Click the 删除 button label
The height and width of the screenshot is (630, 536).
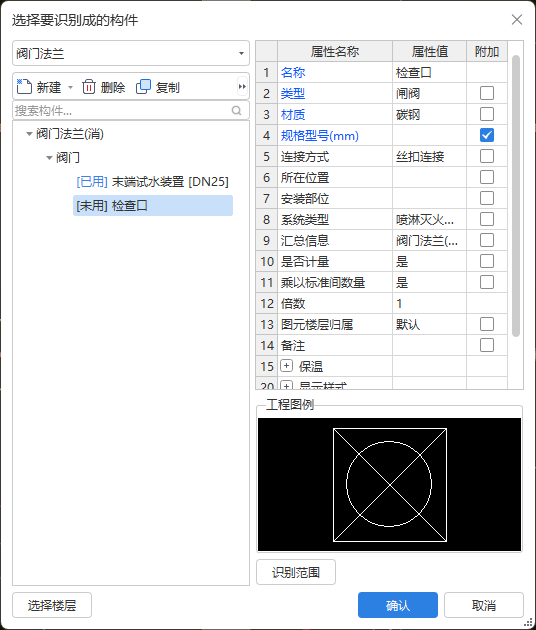click(113, 87)
